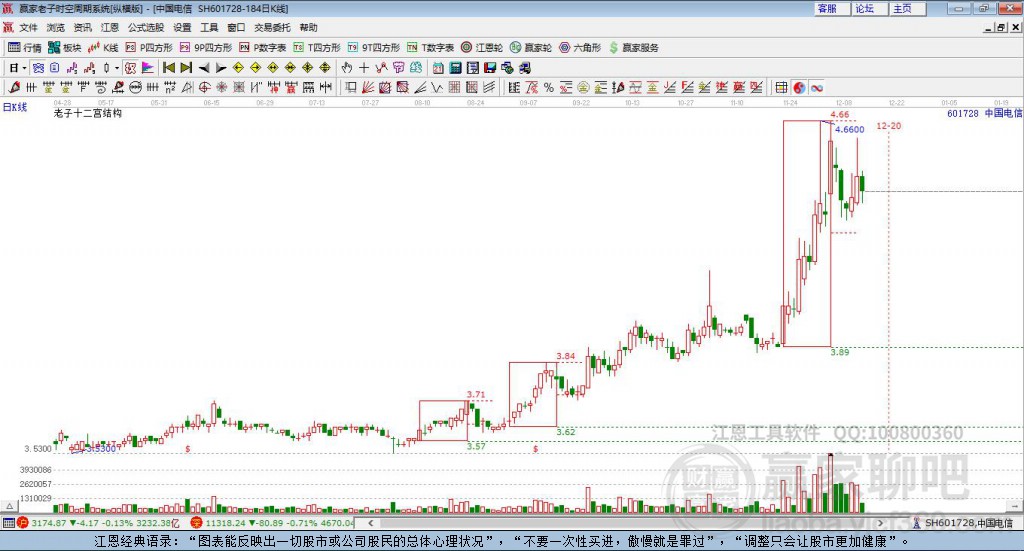Select the red pen drawing tool
This screenshot has height=551, width=1024.
[14, 87]
